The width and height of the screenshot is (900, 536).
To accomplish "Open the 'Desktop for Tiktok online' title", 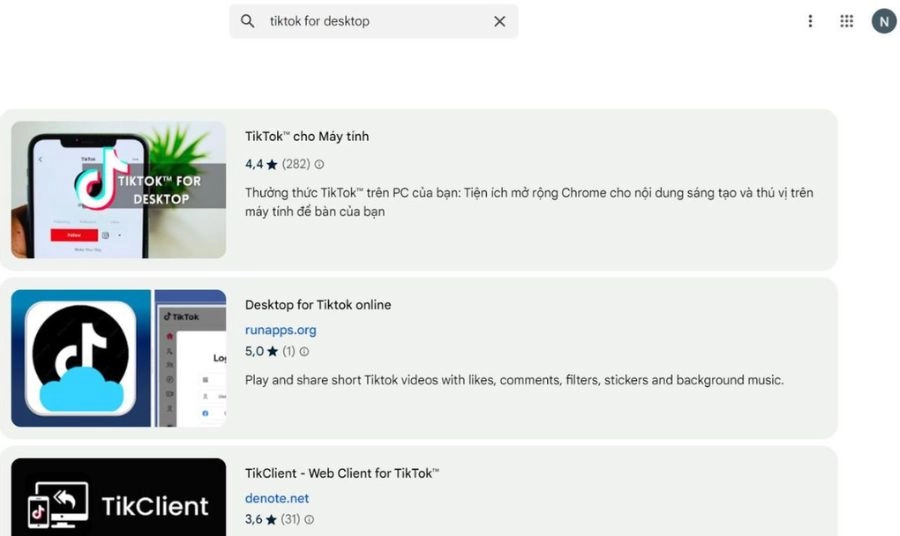I will tap(318, 305).
